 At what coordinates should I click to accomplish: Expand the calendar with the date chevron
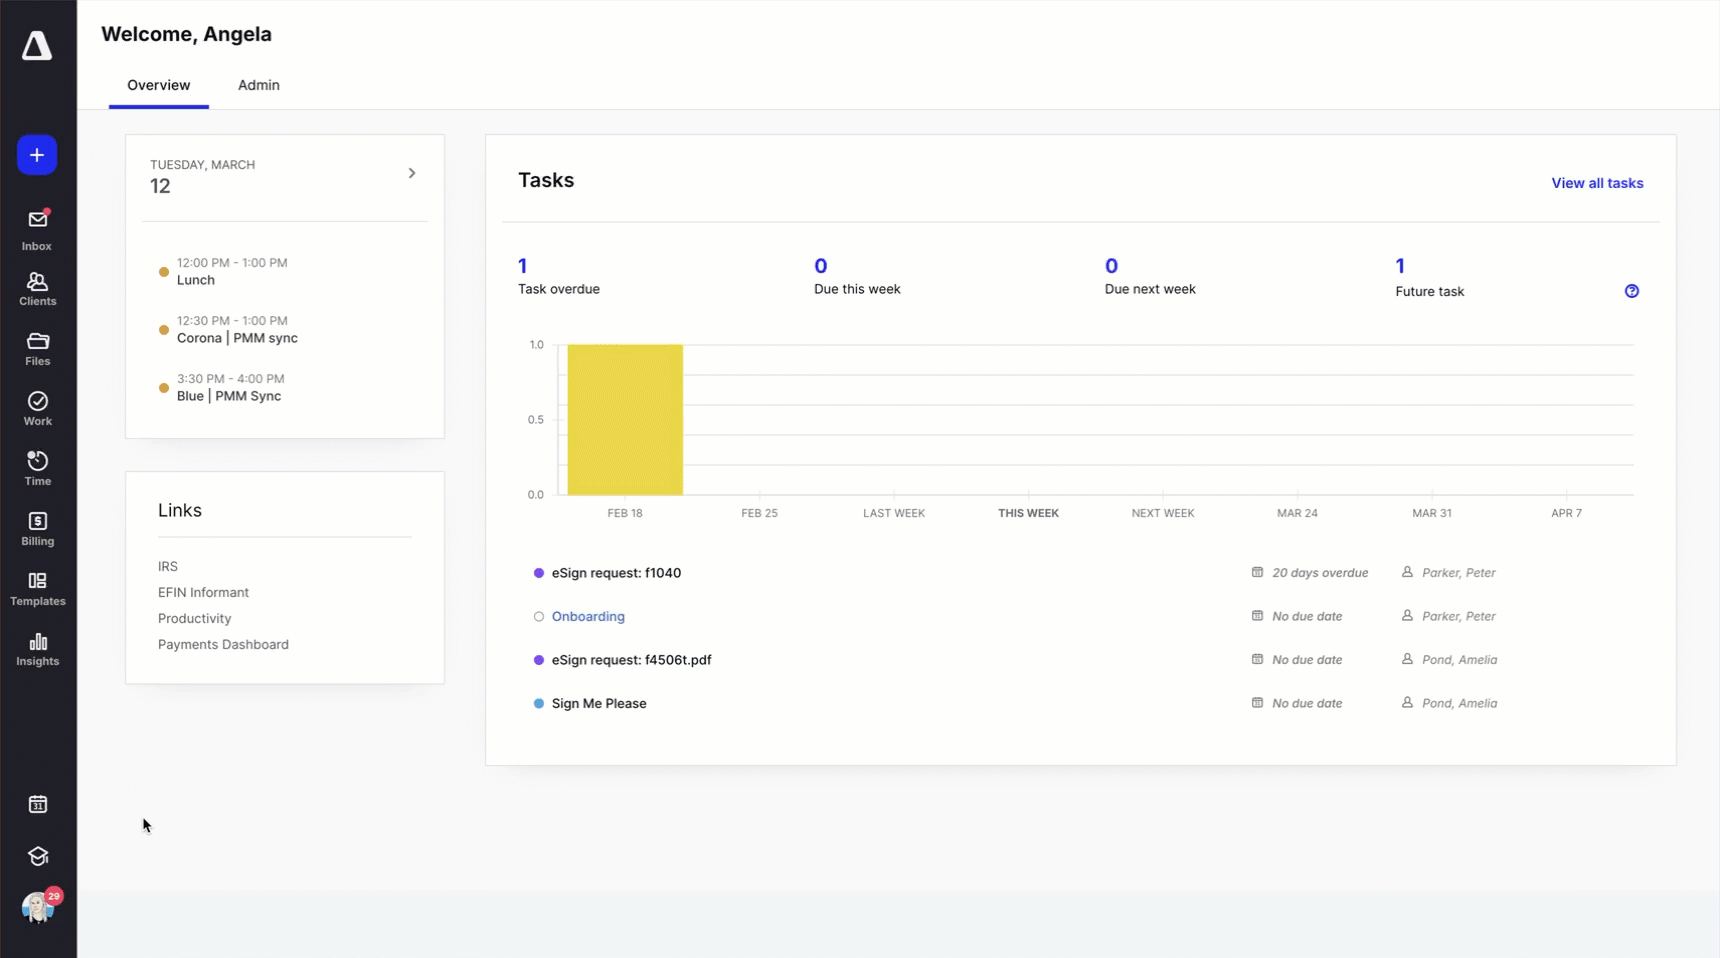point(412,174)
